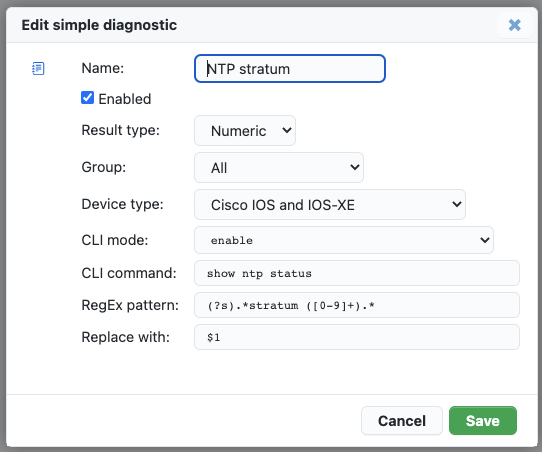542x452 pixels.
Task: Click the 'Edit simple diagnostic' dialog title
Action: coord(99,25)
